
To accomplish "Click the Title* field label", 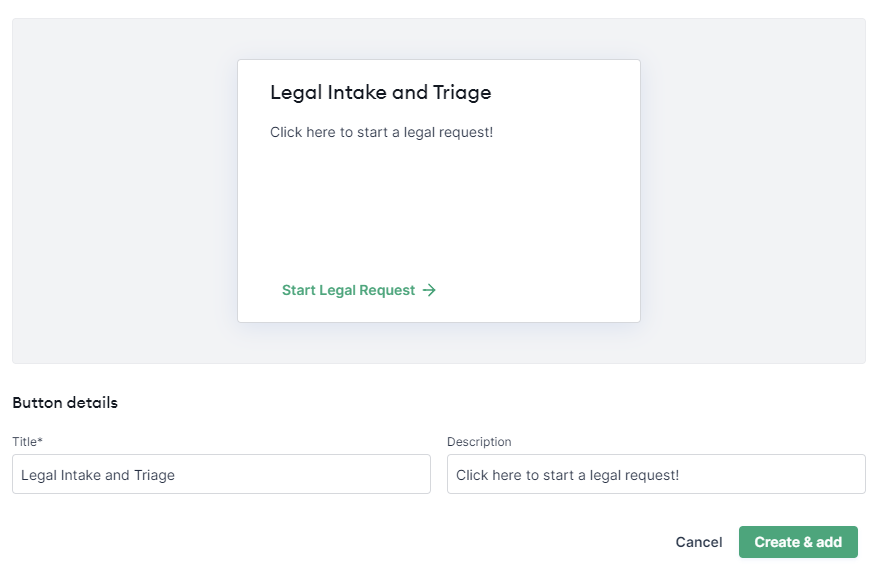I will tap(27, 442).
